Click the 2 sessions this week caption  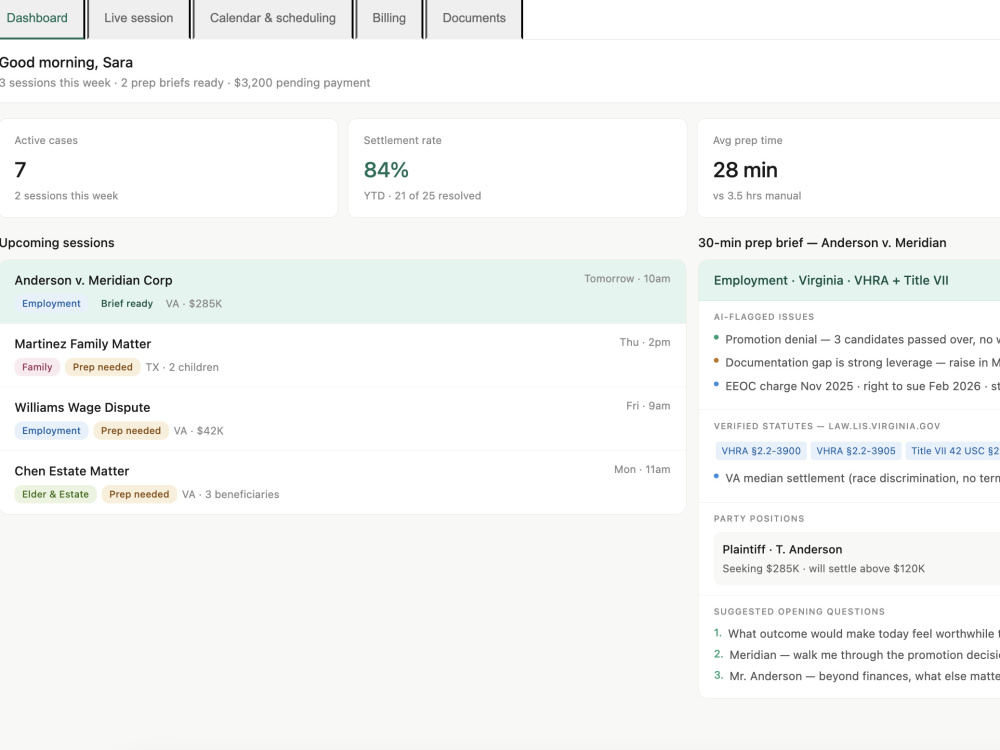pos(66,196)
